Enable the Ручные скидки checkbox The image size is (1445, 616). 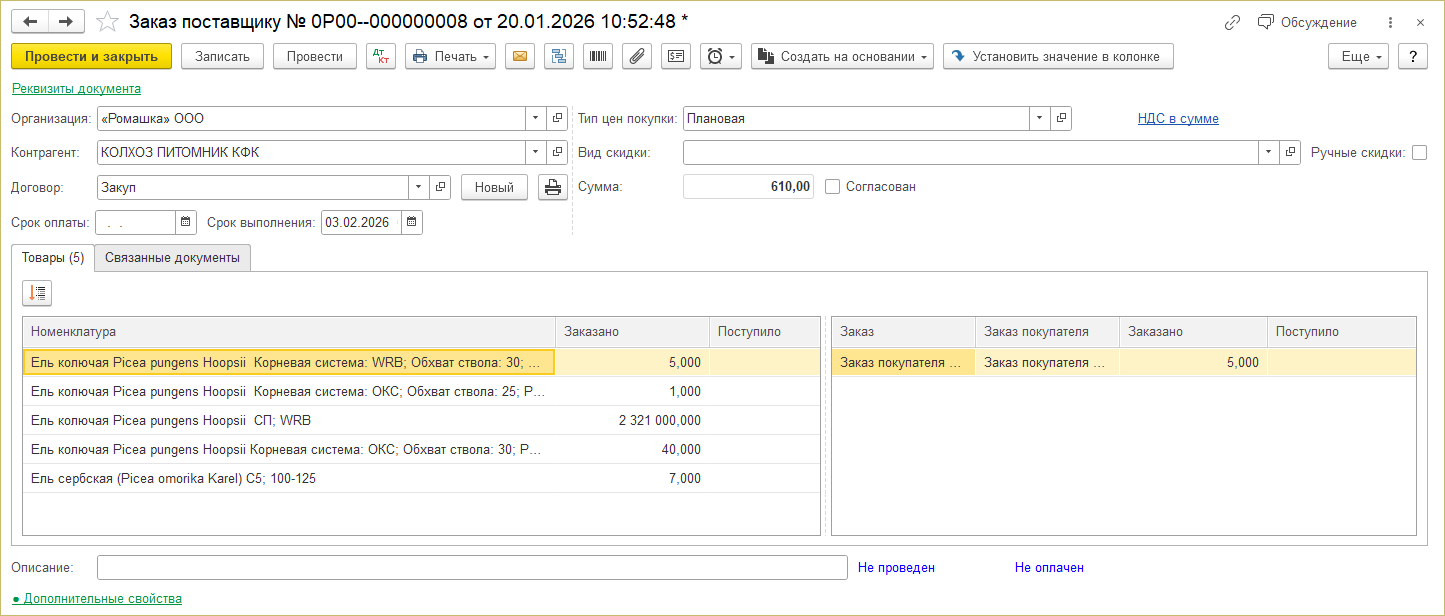tap(1419, 153)
